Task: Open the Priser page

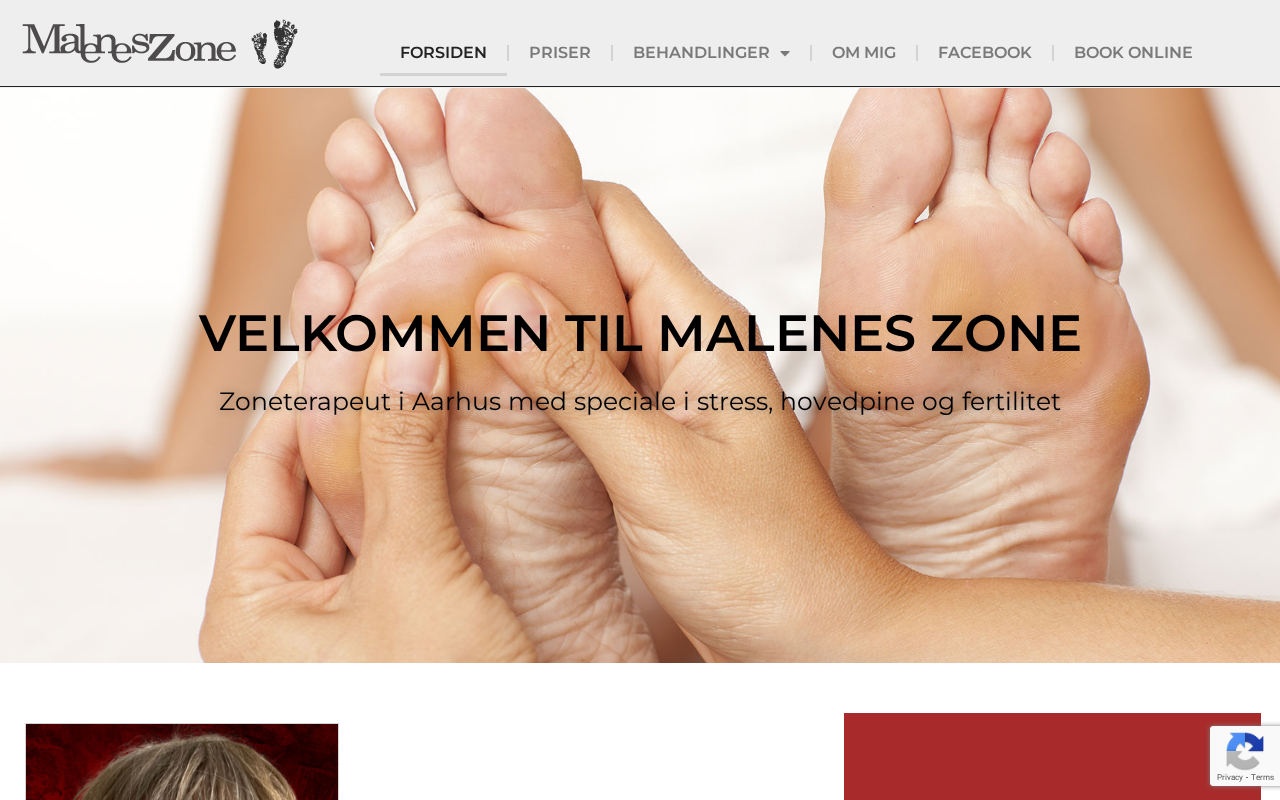Action: (560, 53)
